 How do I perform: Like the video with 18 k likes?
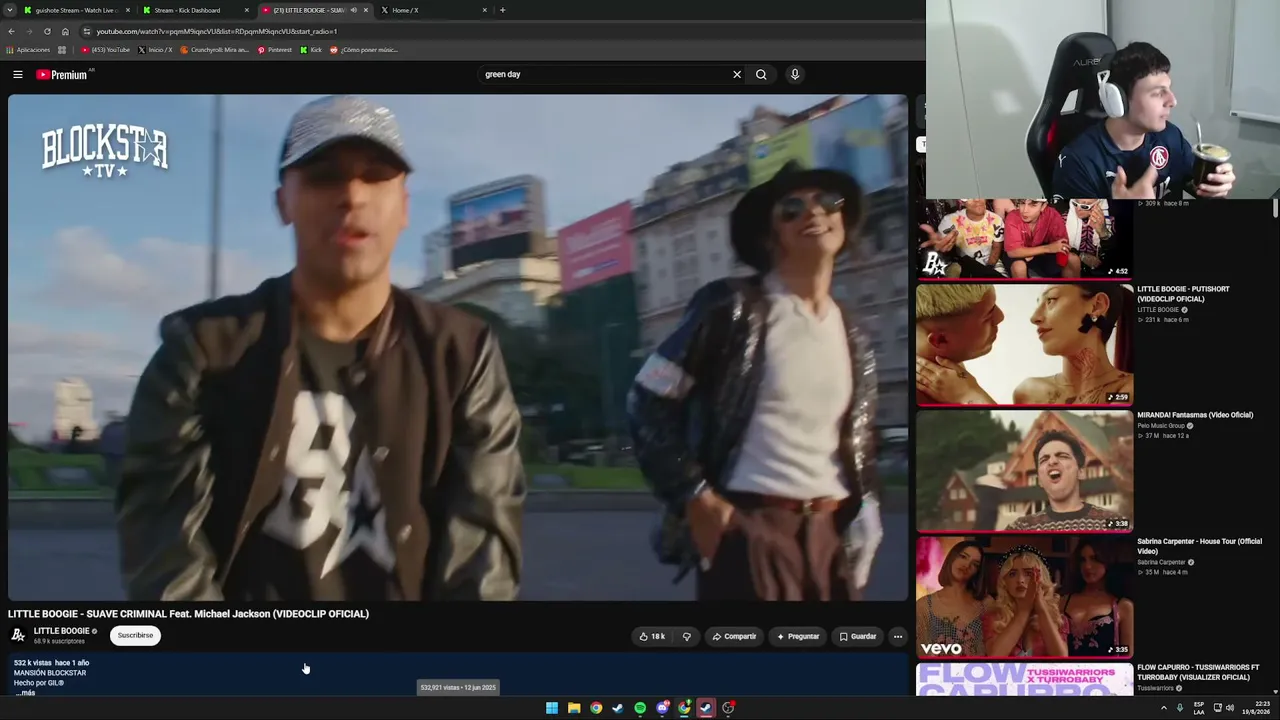652,636
